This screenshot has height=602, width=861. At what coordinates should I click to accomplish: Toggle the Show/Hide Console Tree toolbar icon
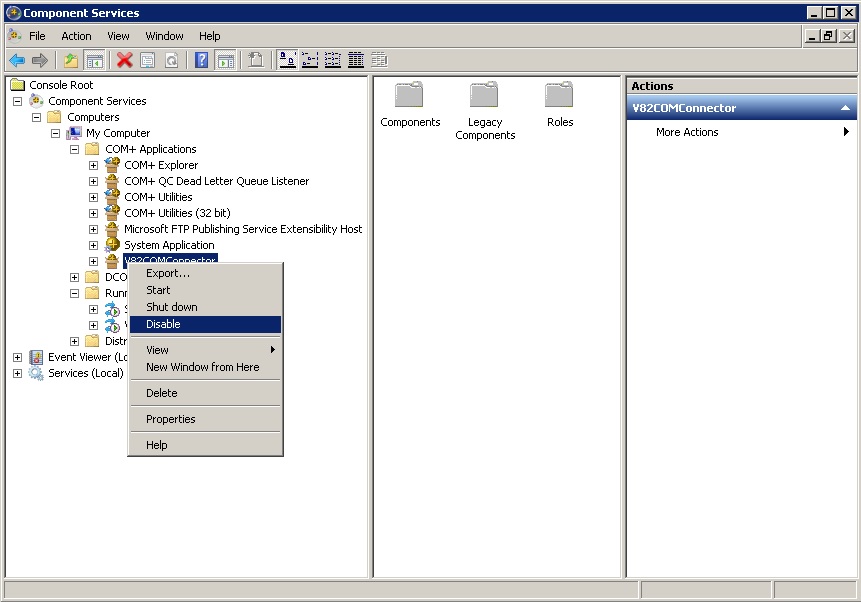tap(94, 60)
